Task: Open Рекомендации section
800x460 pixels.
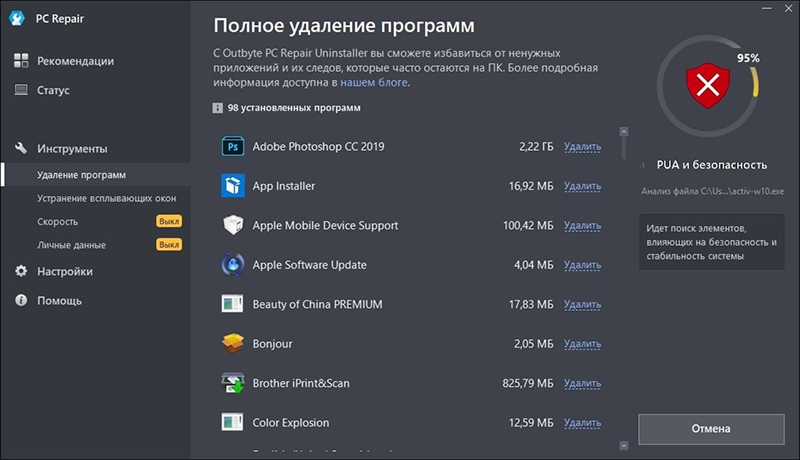Action: point(75,61)
